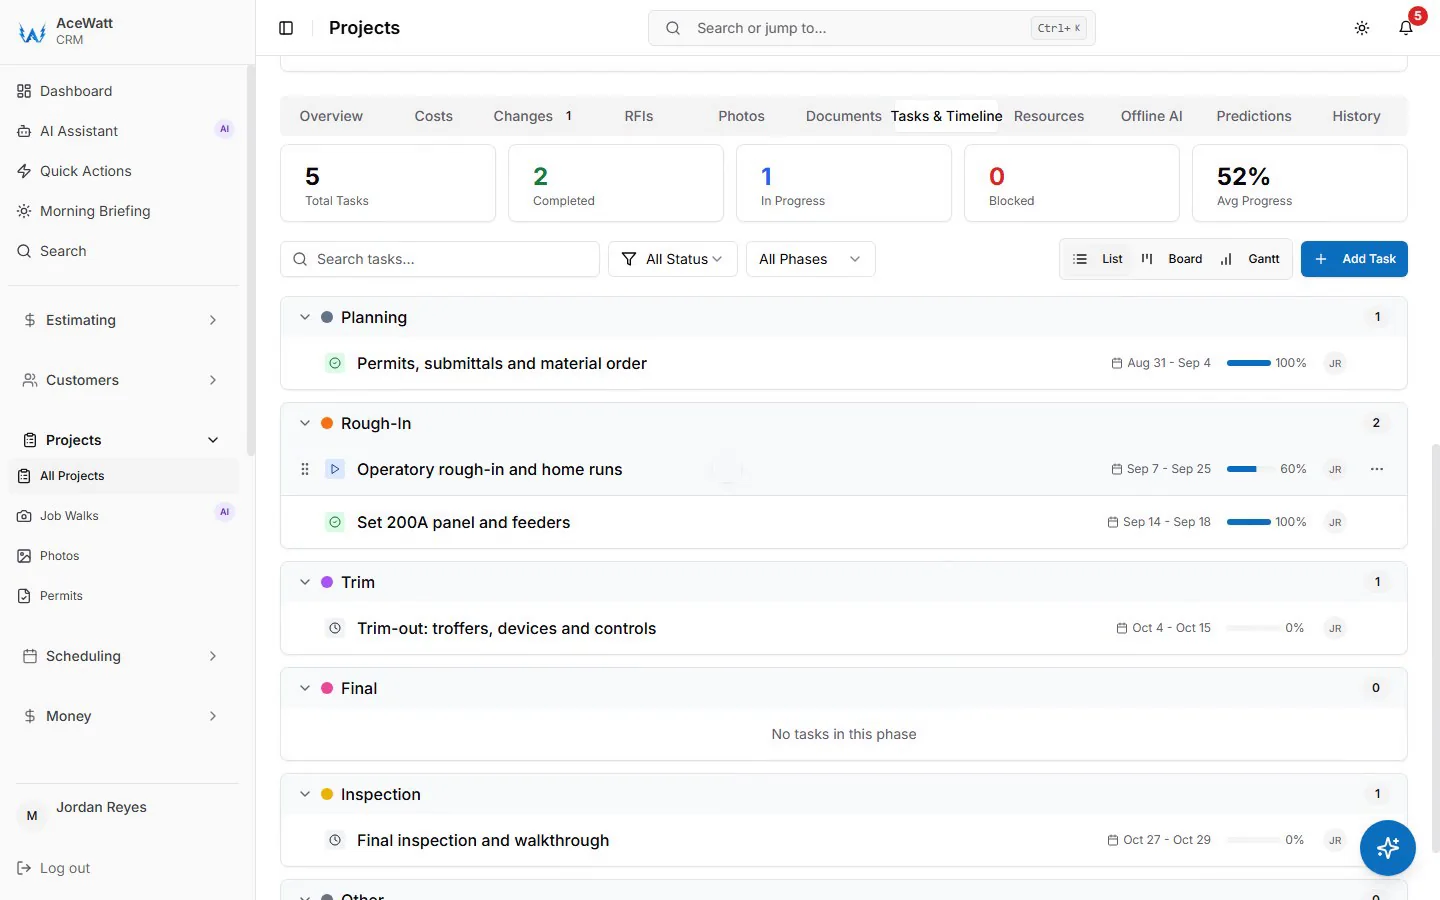Open Final inspection and walkthrough task
This screenshot has height=900, width=1440.
pos(483,840)
